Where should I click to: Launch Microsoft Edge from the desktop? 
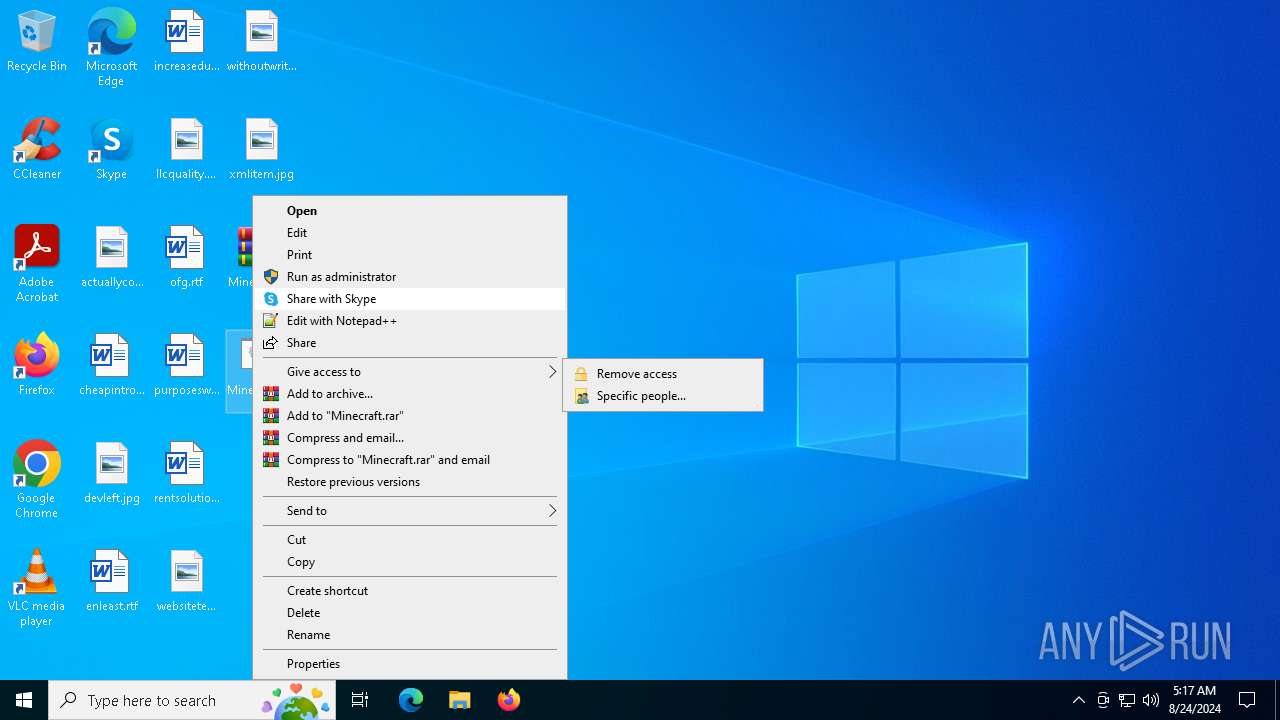[x=111, y=48]
